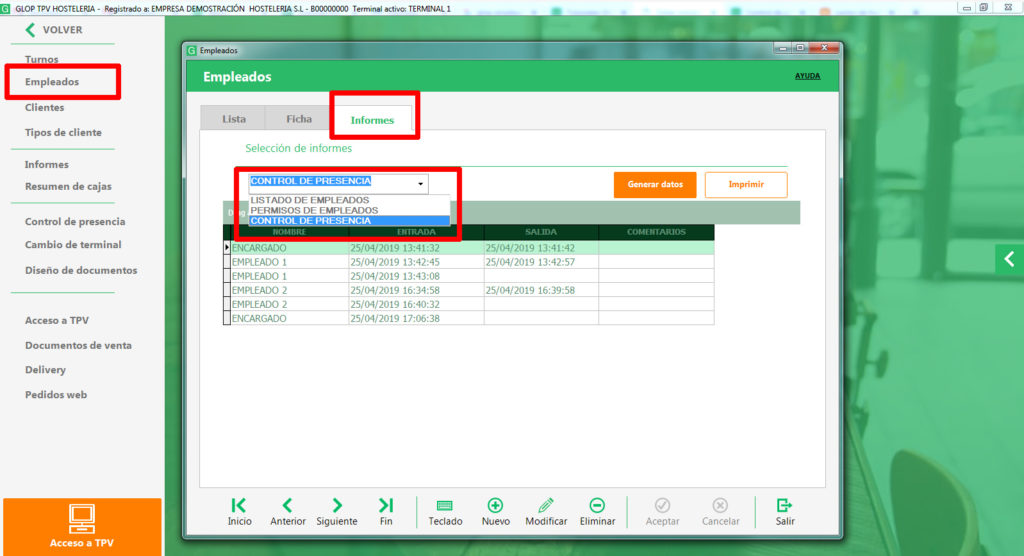Exit the window with Salir icon
Viewport: 1024px width, 556px height.
784,506
